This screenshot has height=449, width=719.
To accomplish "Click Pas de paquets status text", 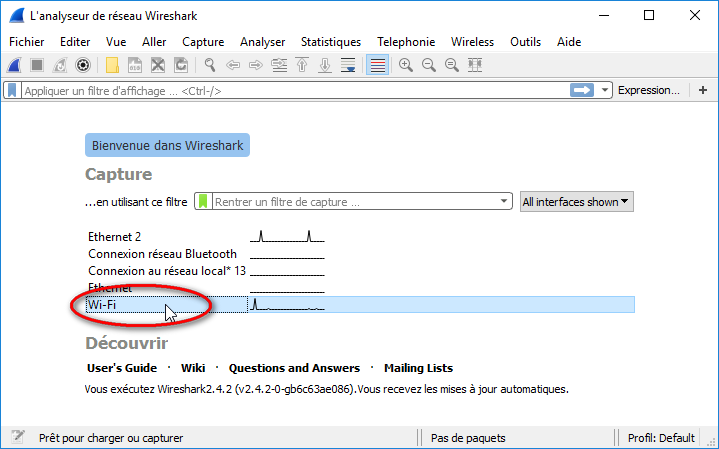I will tap(468, 438).
